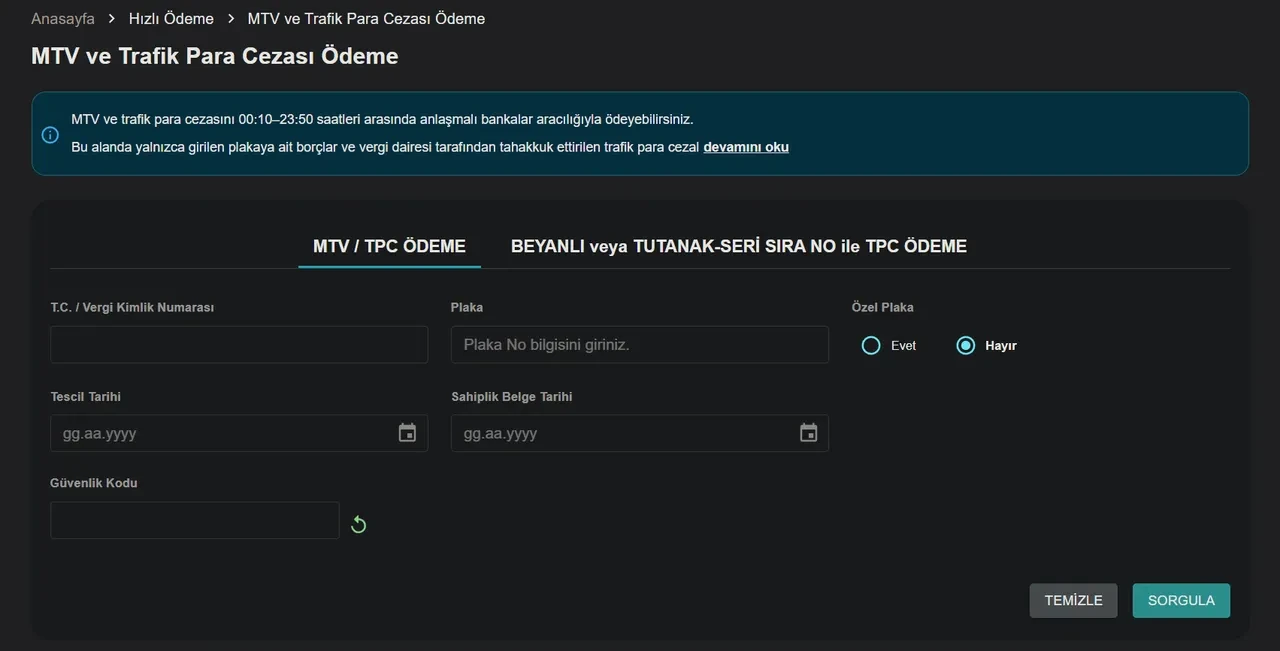Click into the Plaka number field
1280x651 pixels.
(639, 344)
